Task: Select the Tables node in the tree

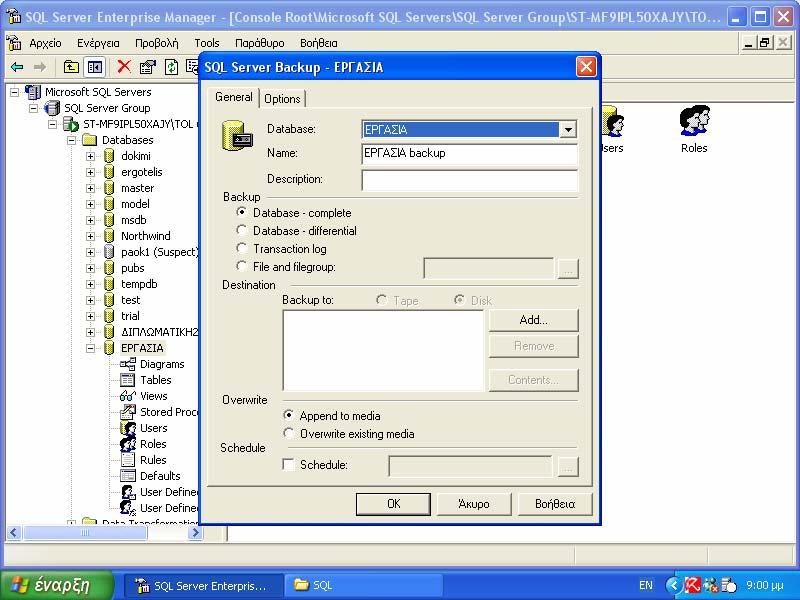Action: click(156, 380)
